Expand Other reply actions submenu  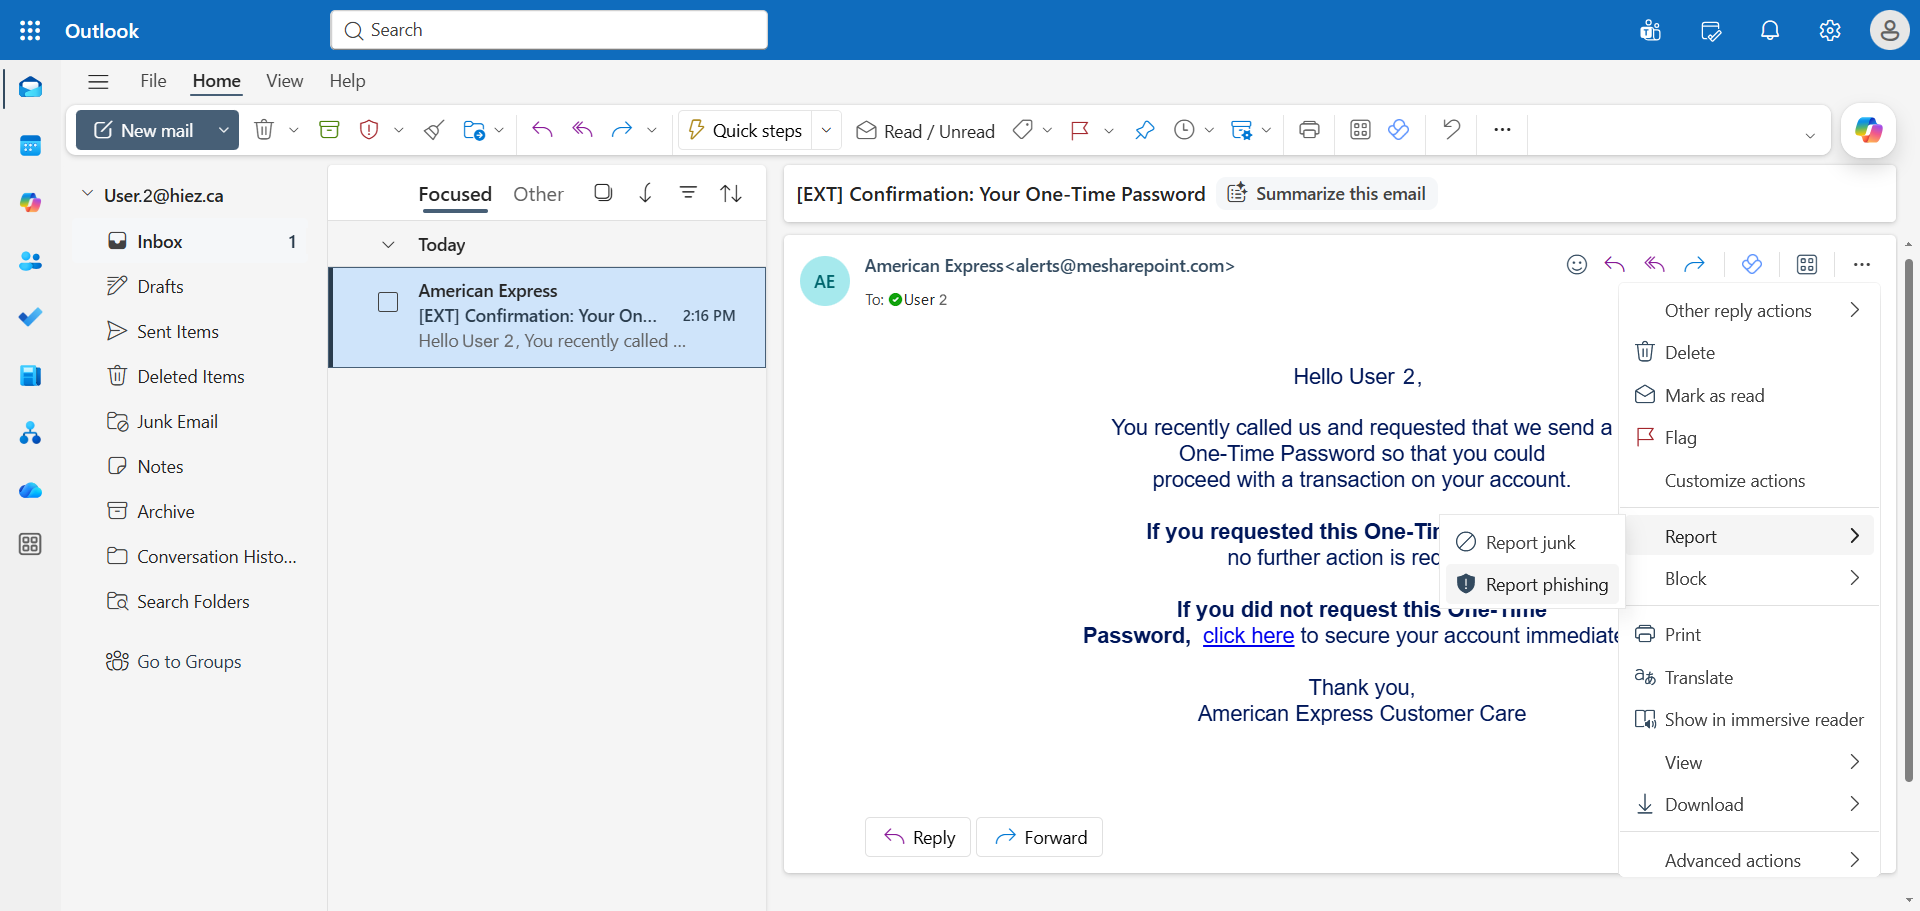(1749, 311)
